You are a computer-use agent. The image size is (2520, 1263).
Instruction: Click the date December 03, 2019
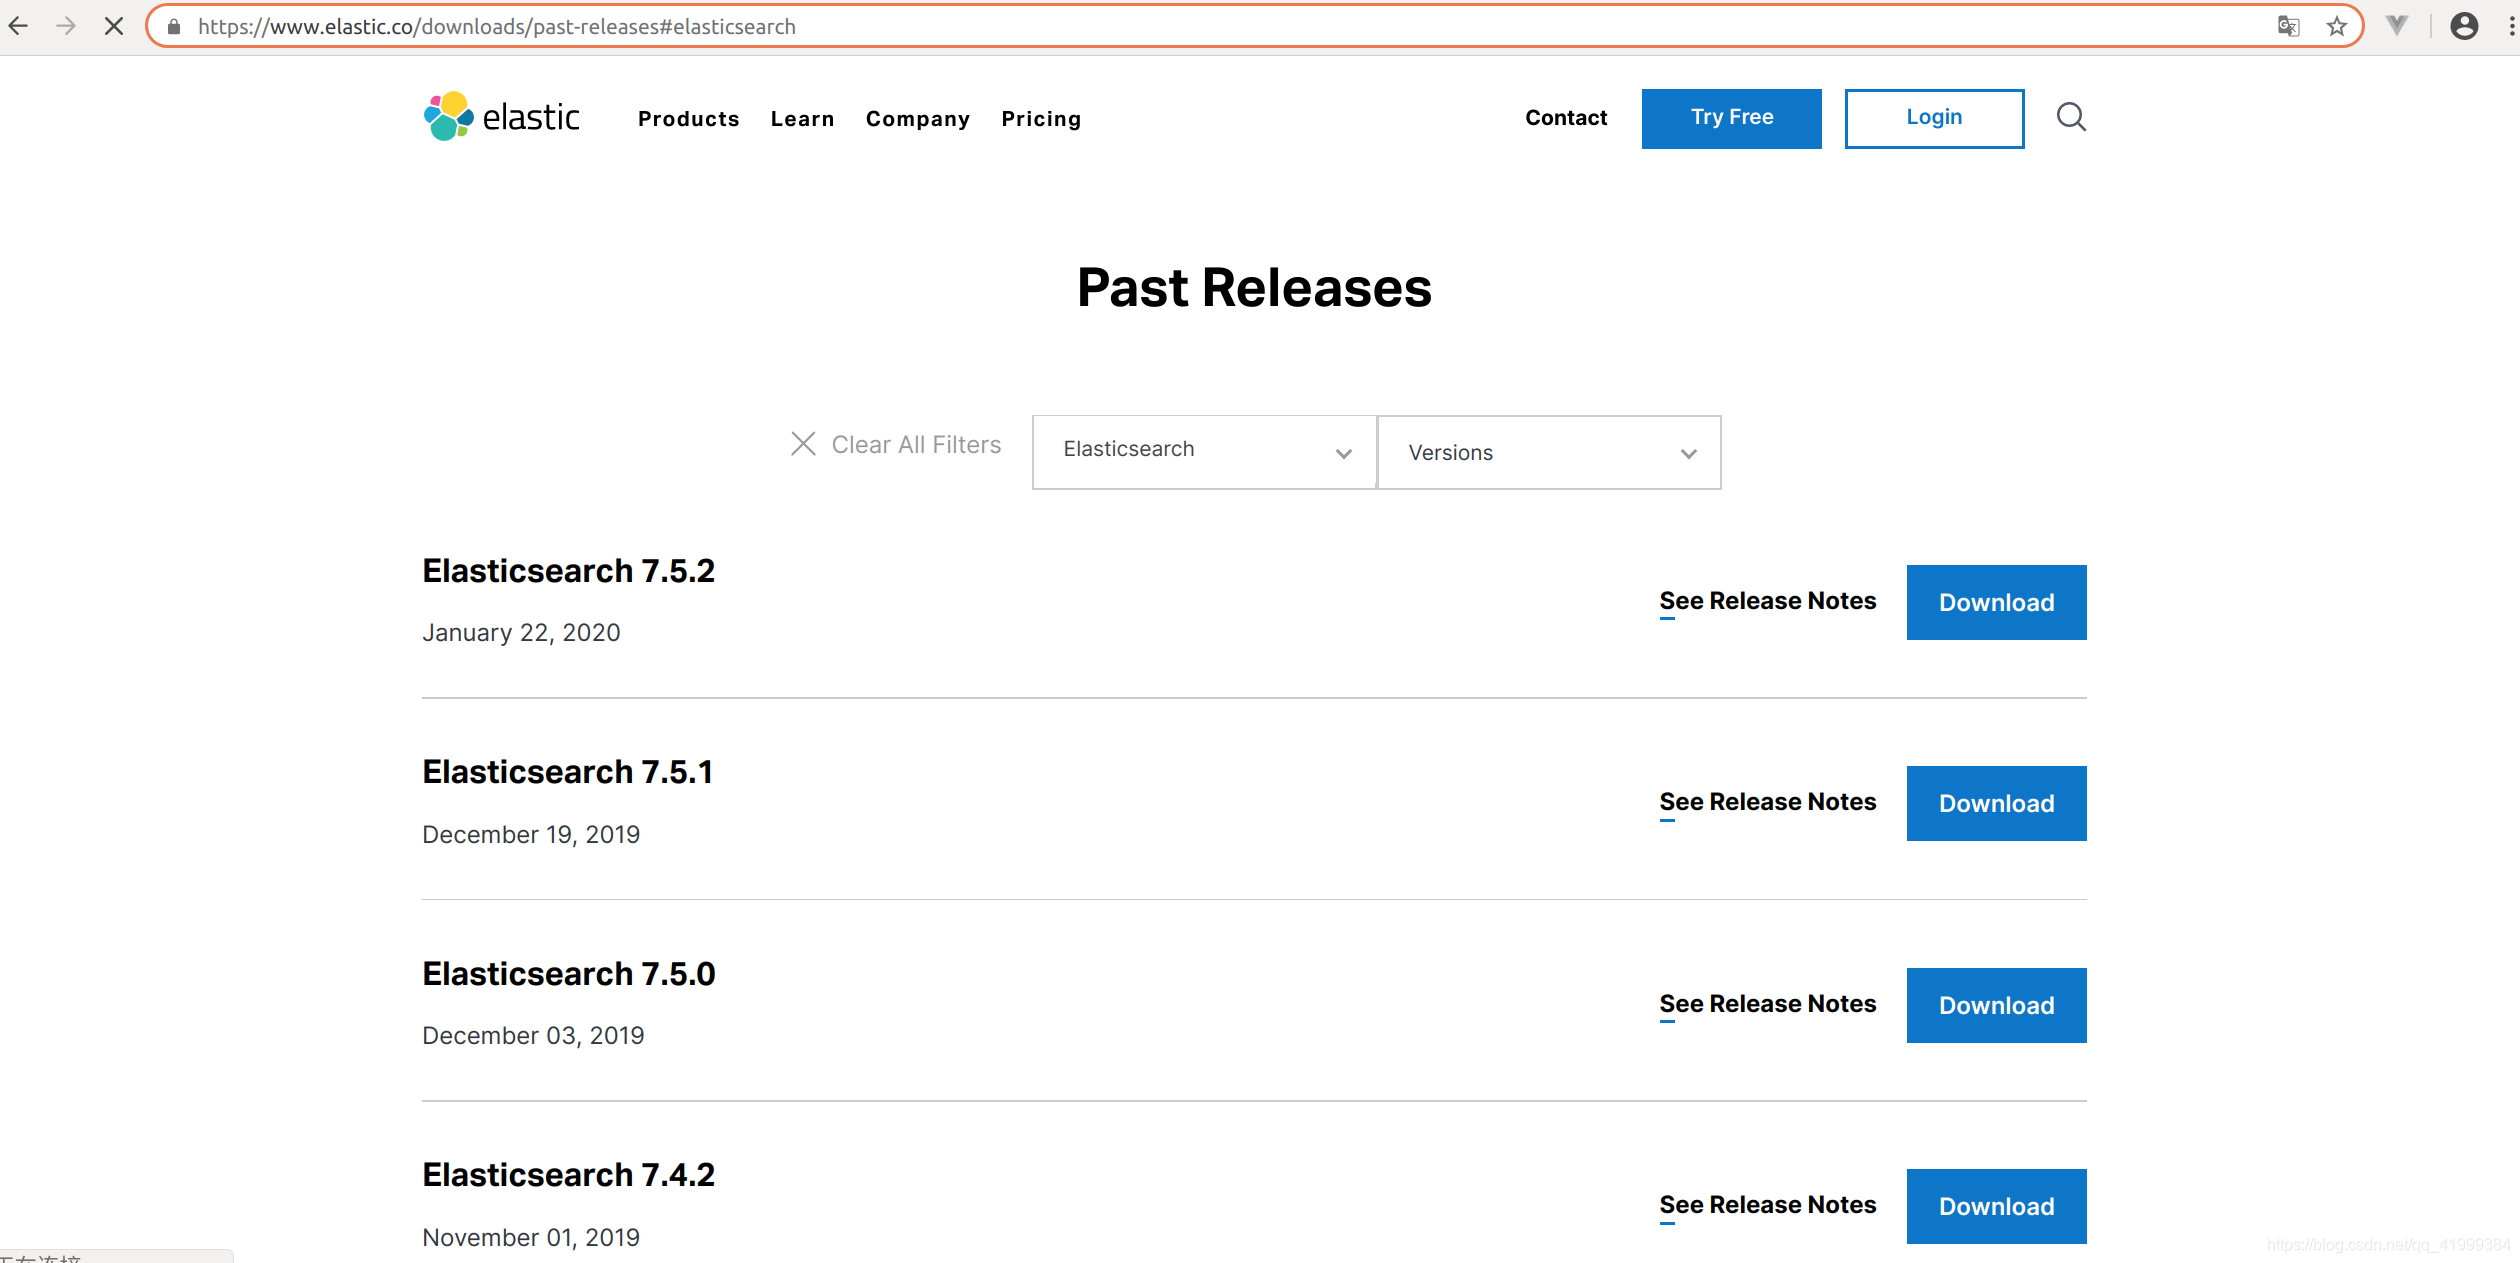[533, 1036]
